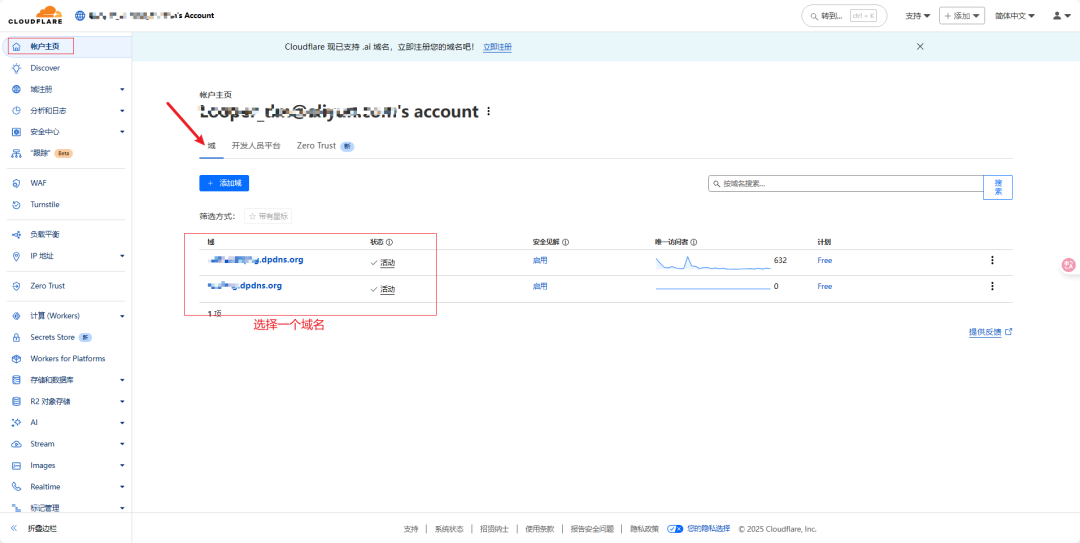This screenshot has height=543, width=1080.
Task: Collapse sidebar with double-chevron icon
Action: (x=14, y=529)
